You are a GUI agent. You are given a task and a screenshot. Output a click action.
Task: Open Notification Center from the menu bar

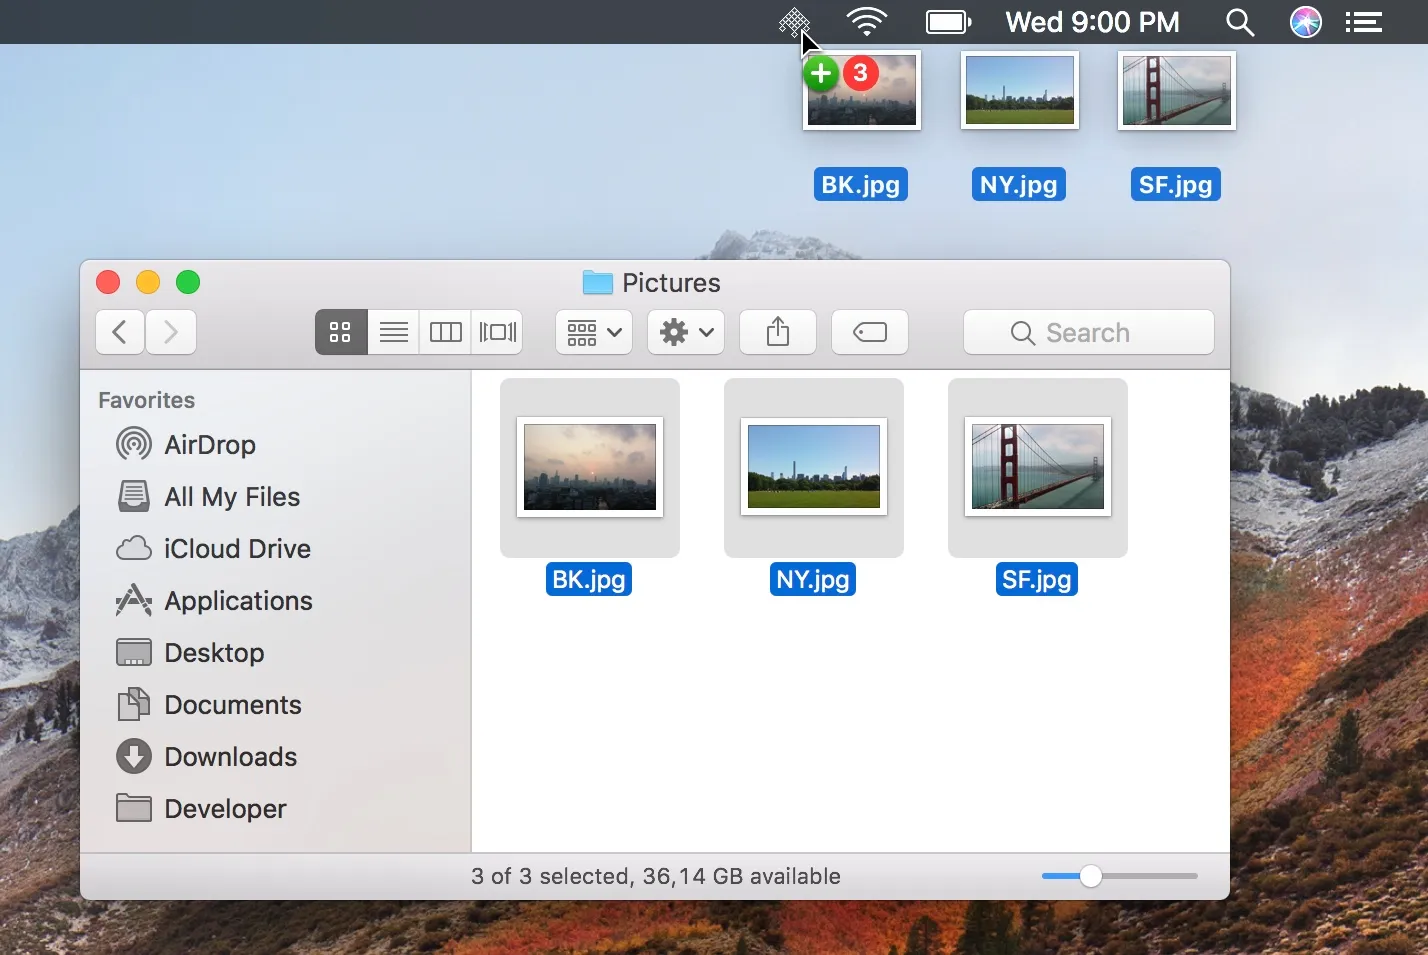coord(1363,21)
